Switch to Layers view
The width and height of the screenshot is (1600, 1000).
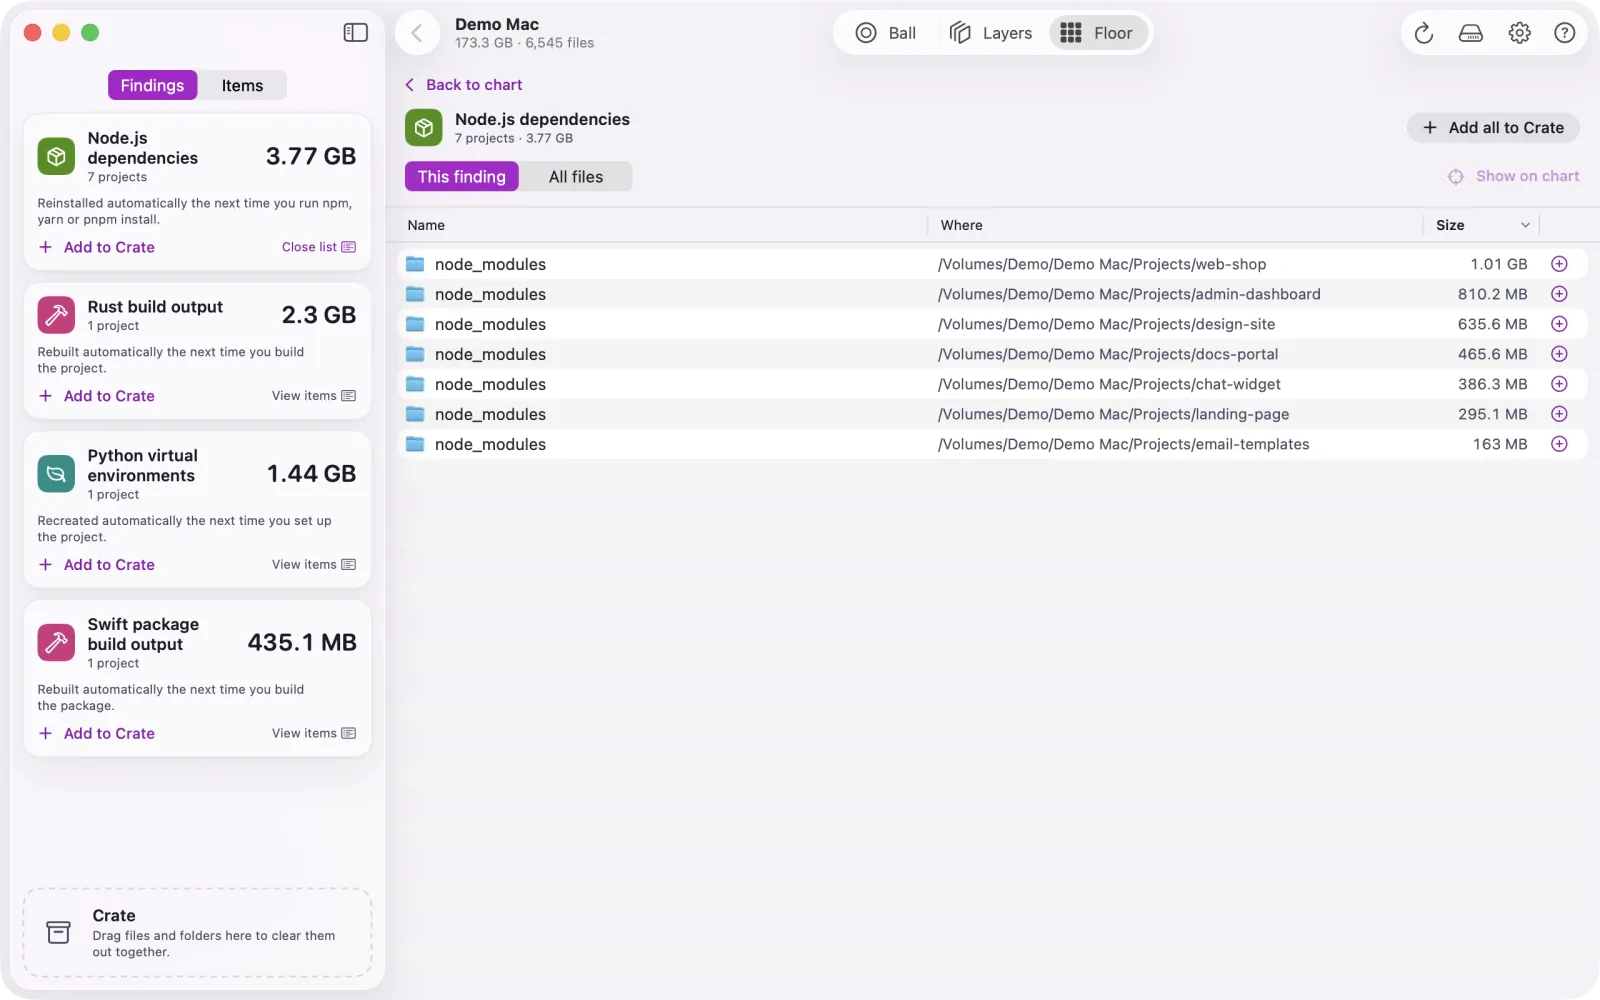(x=991, y=33)
